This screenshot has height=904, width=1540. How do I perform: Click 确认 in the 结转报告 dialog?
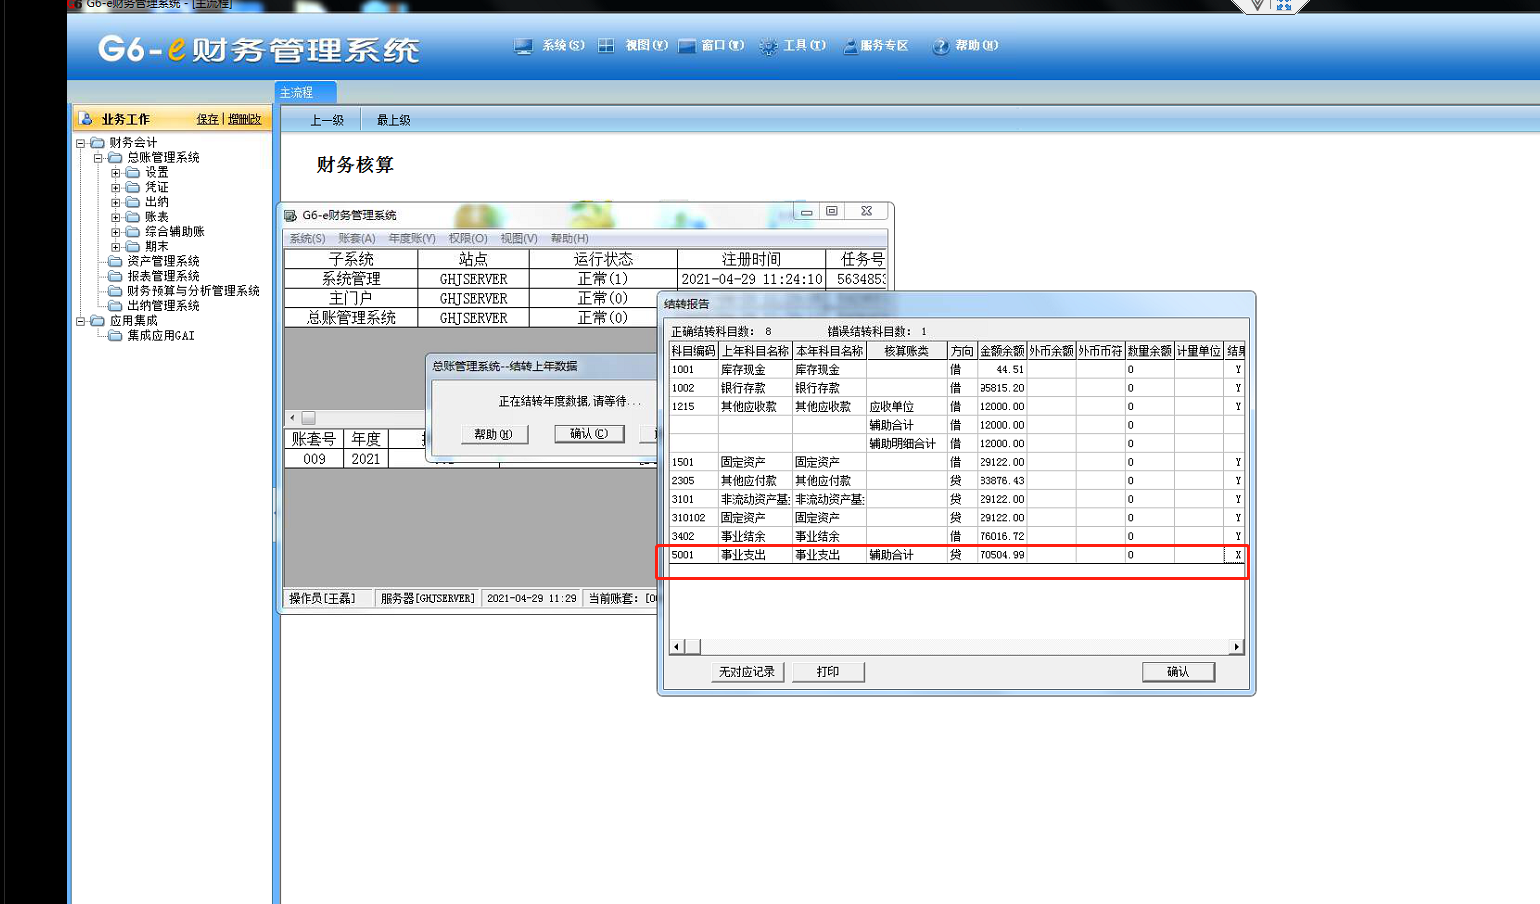point(1178,672)
